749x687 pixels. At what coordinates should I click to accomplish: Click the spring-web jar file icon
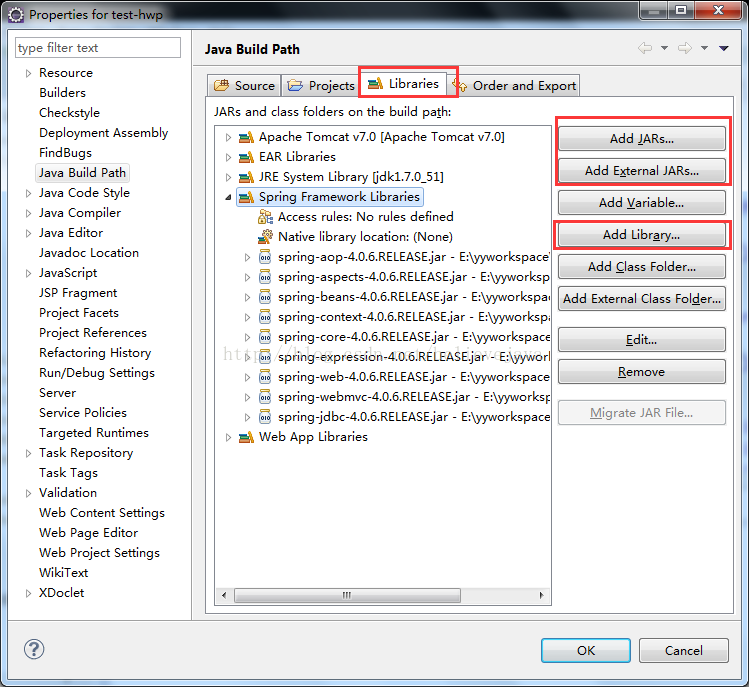pos(265,377)
